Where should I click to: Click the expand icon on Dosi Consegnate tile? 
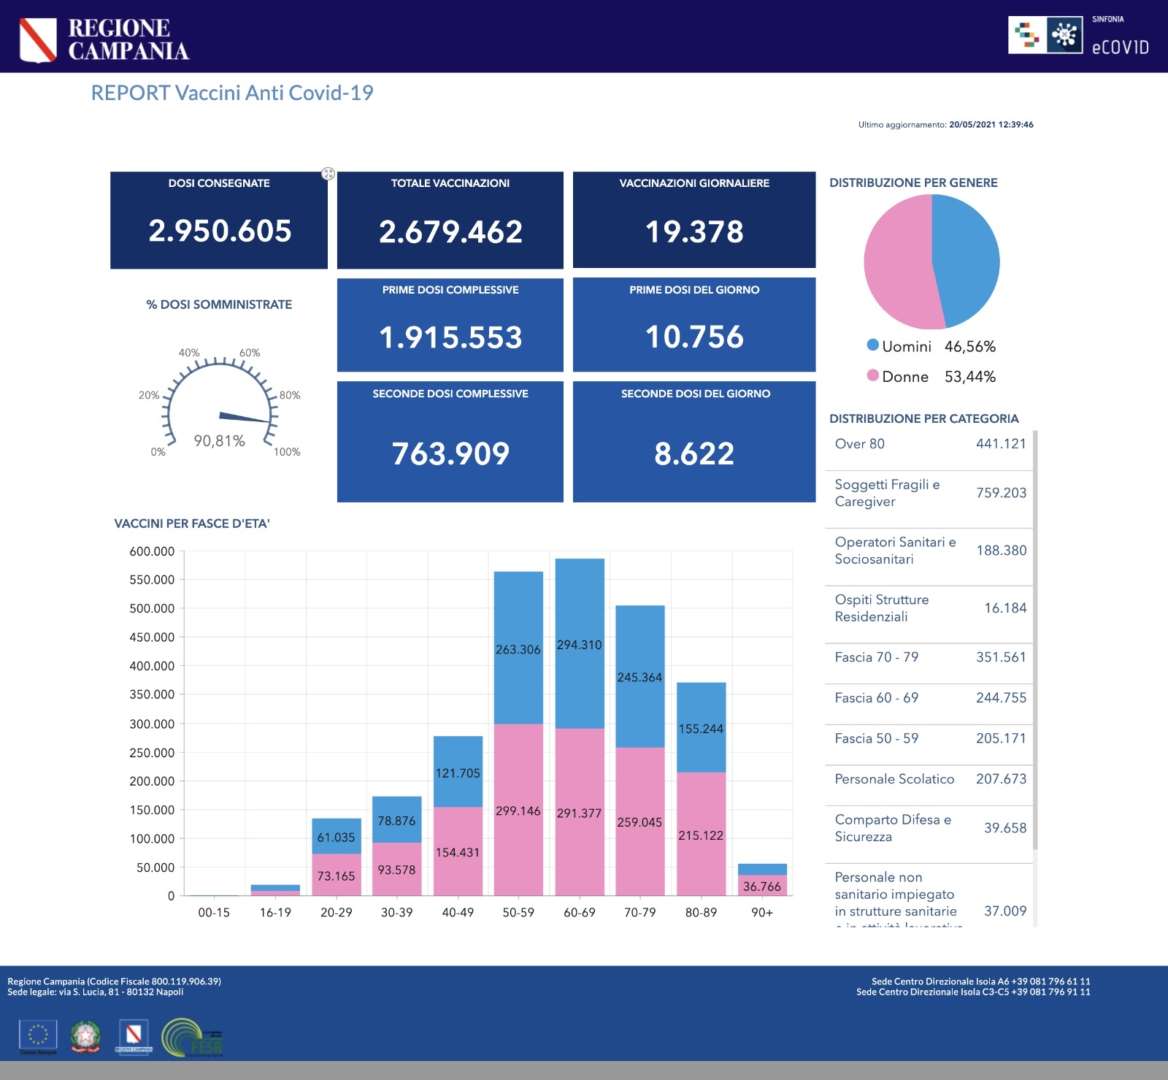click(x=327, y=174)
